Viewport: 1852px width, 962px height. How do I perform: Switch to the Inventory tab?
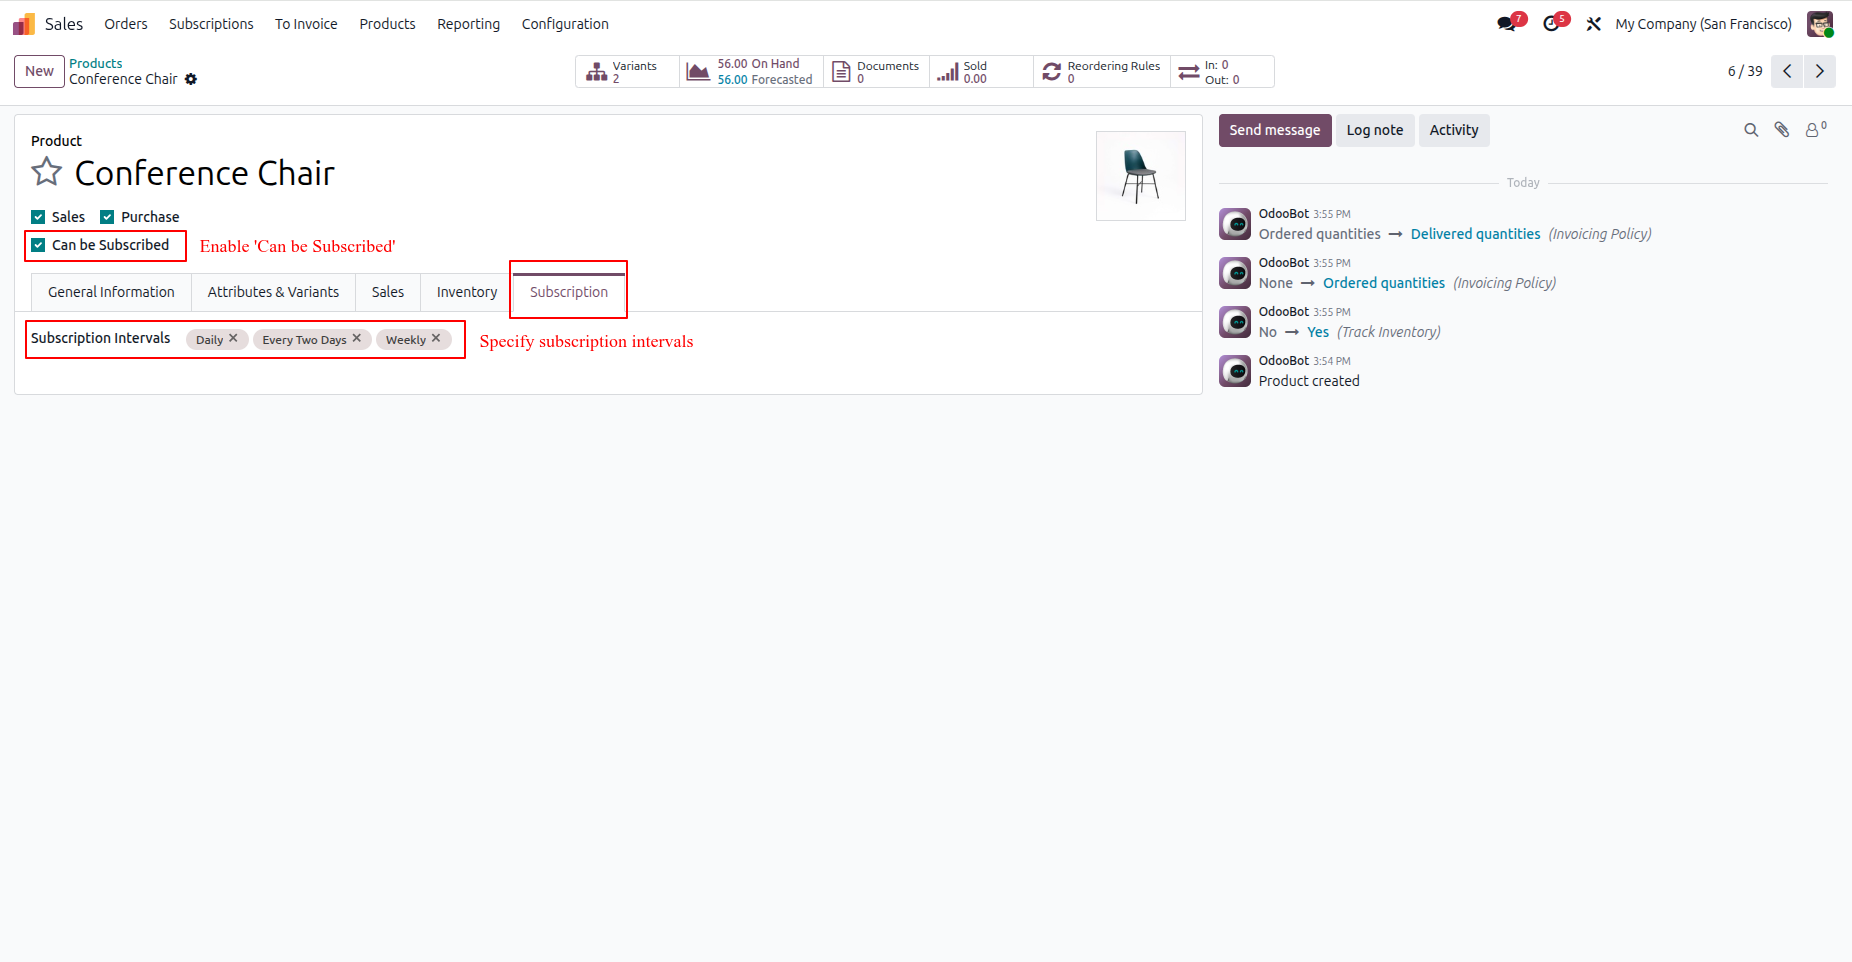coord(467,292)
